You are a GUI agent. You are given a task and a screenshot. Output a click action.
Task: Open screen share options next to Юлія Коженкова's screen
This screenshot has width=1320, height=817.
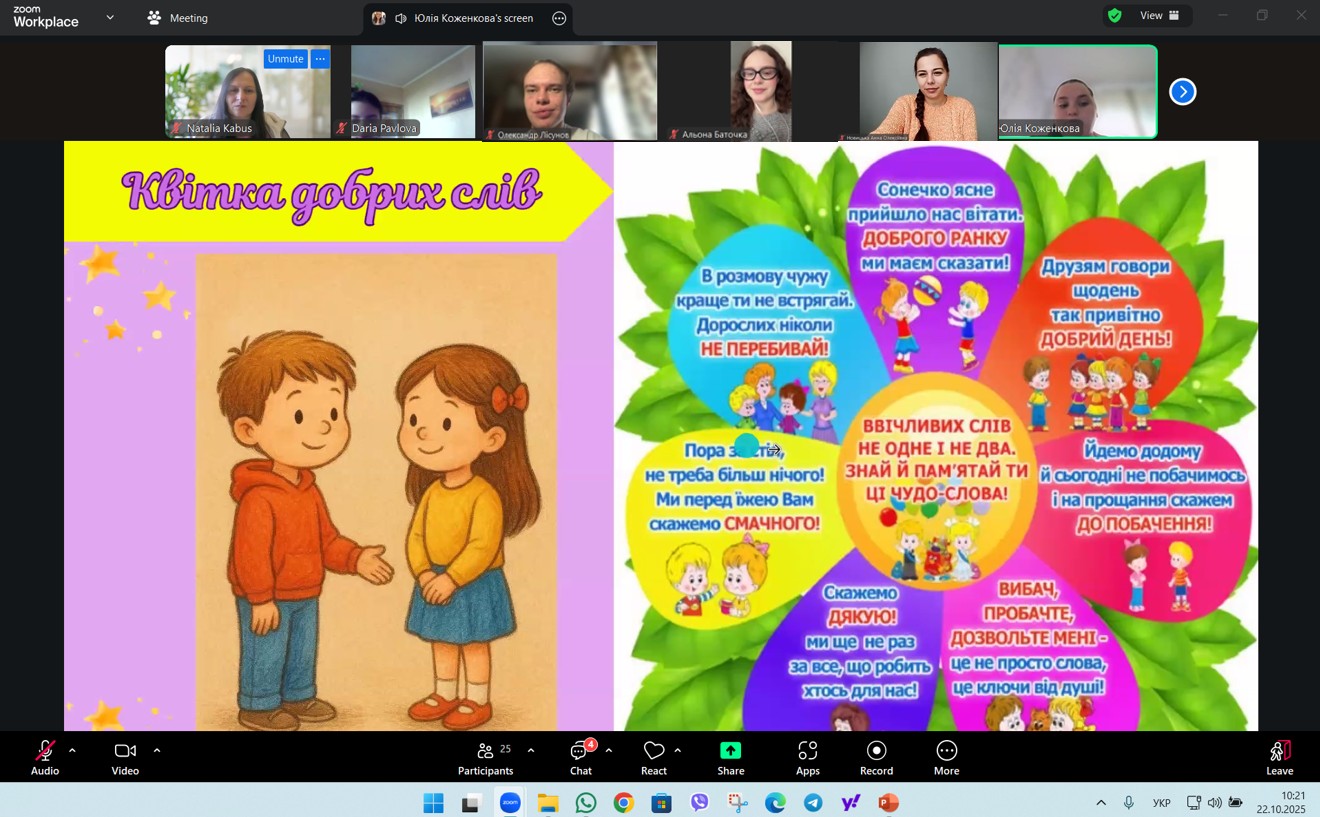click(x=559, y=18)
